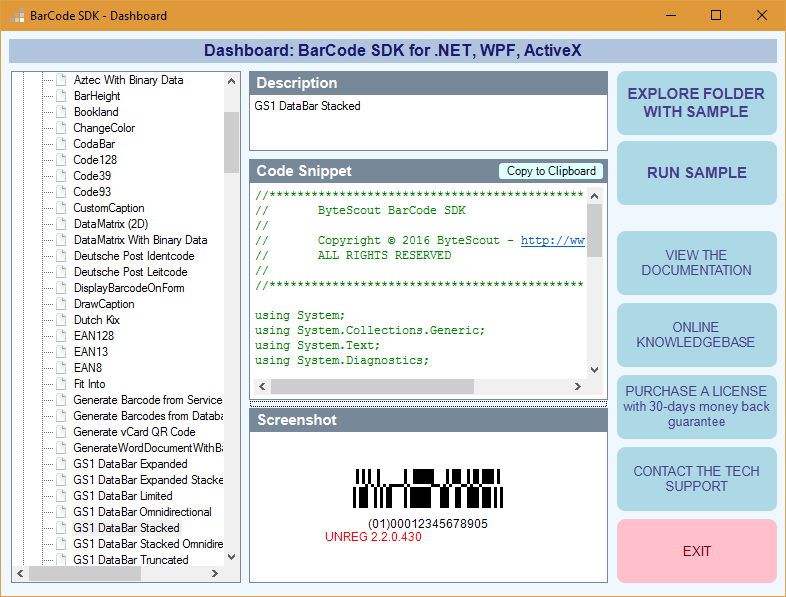
Task: Select the DataMatrix With Binary Data sample
Action: click(x=140, y=240)
